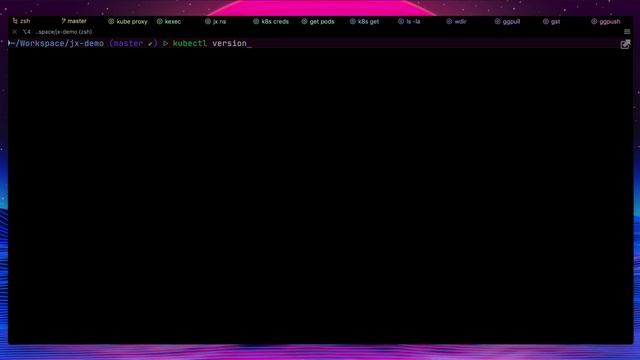The image size is (640, 360).
Task: Click the gear icon beside kube proxy
Action: 111,21
